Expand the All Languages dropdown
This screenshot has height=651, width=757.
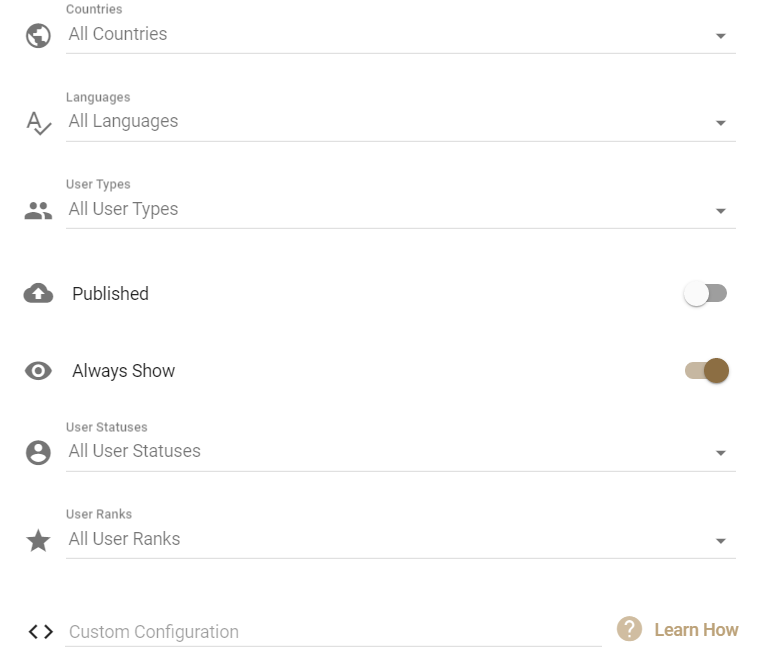(x=400, y=122)
